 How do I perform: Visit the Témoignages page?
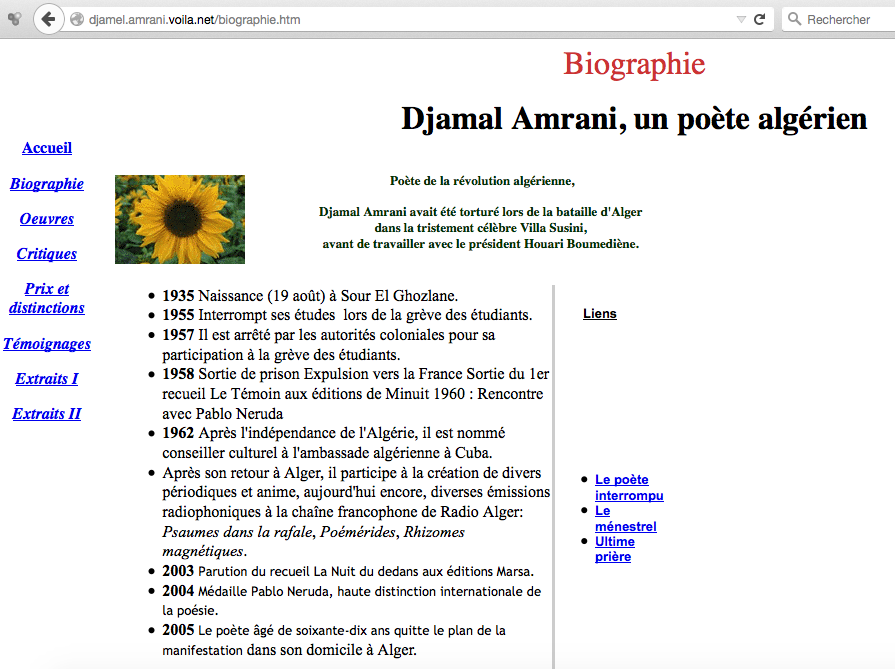point(47,344)
